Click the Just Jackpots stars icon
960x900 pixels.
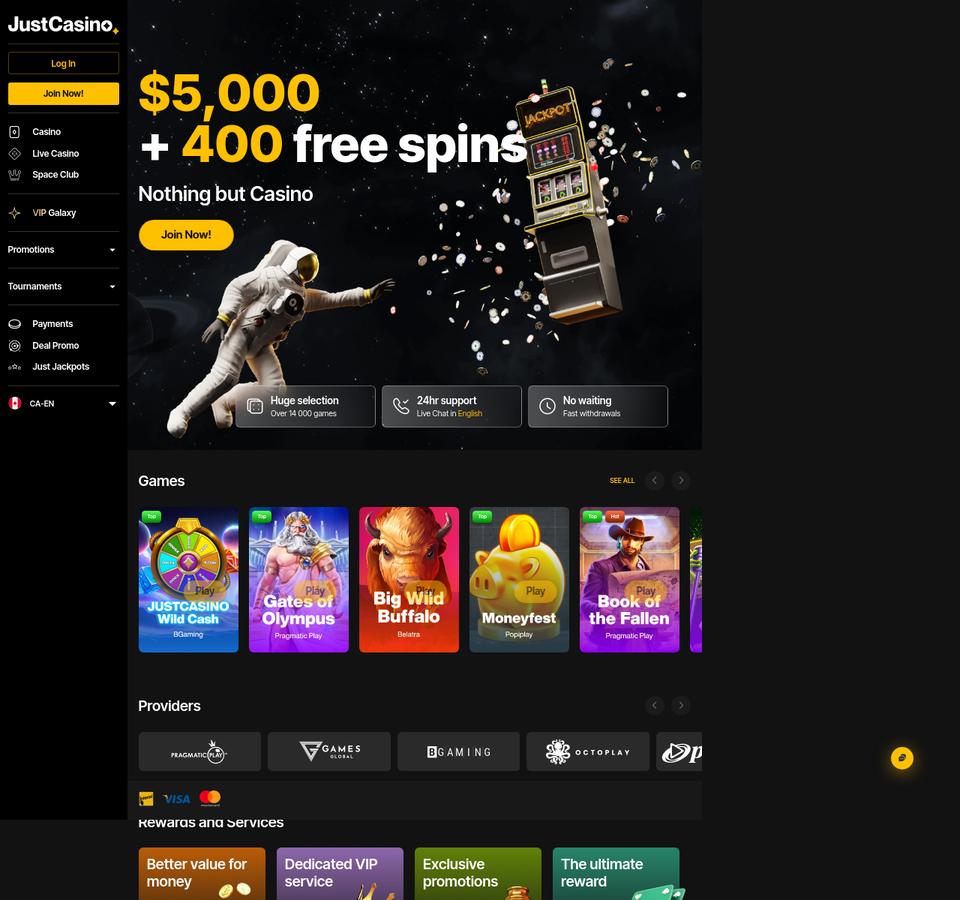(x=15, y=367)
